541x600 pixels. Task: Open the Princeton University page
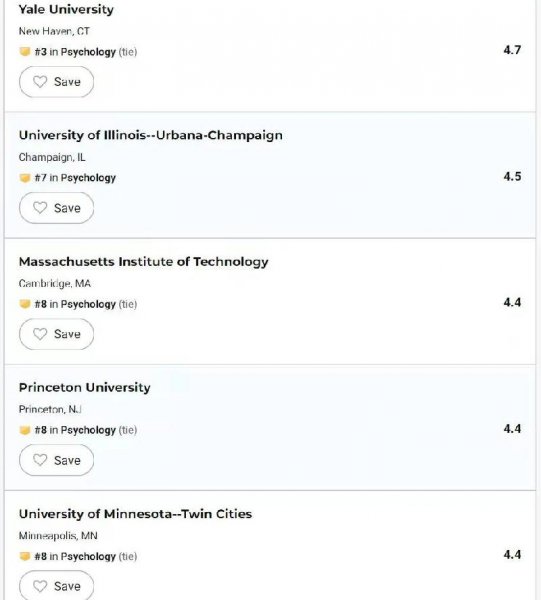click(x=85, y=388)
